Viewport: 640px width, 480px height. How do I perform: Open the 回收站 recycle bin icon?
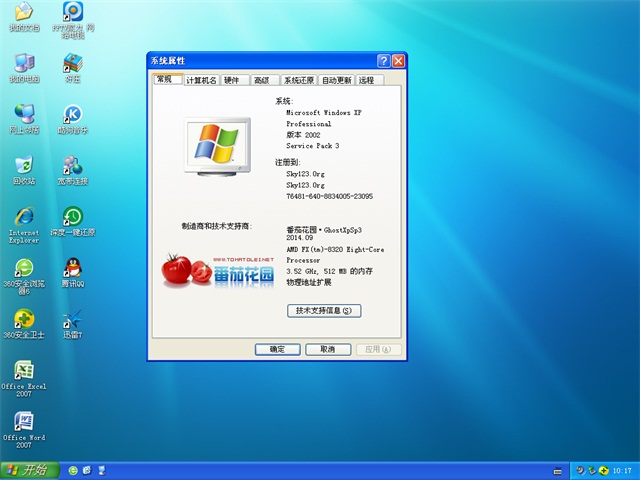[x=24, y=166]
